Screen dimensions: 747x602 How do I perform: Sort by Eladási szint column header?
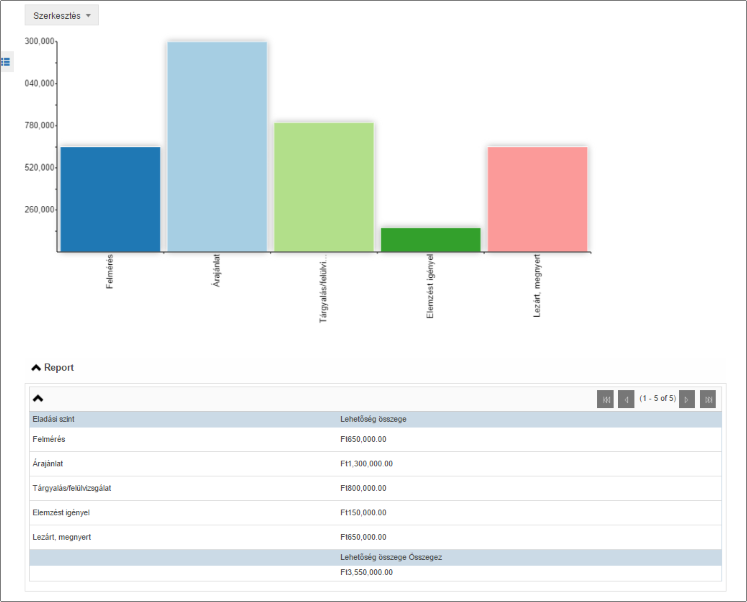click(53, 419)
